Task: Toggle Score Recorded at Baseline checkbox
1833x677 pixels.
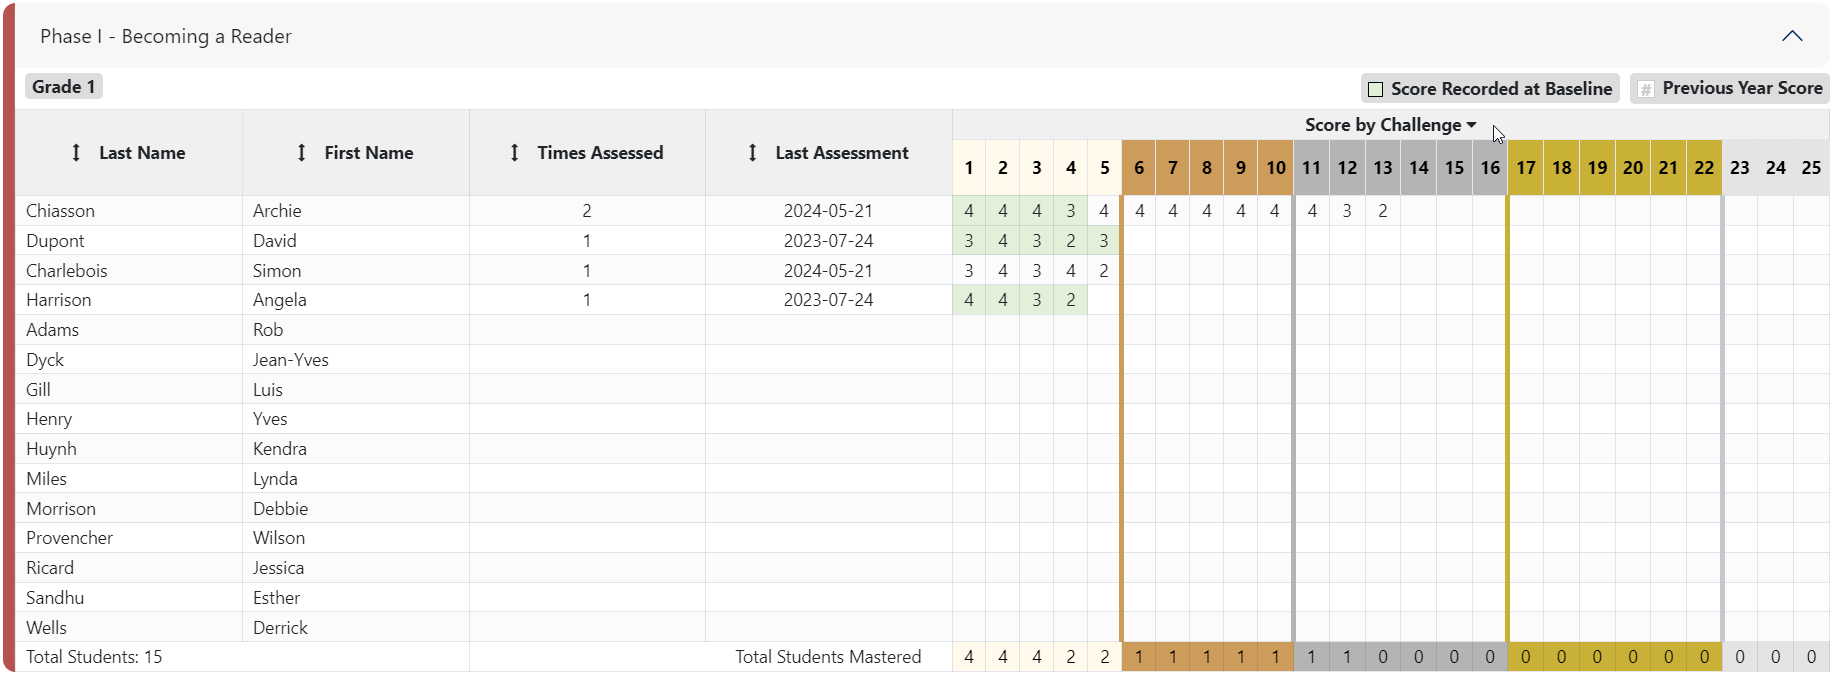Action: pyautogui.click(x=1376, y=89)
